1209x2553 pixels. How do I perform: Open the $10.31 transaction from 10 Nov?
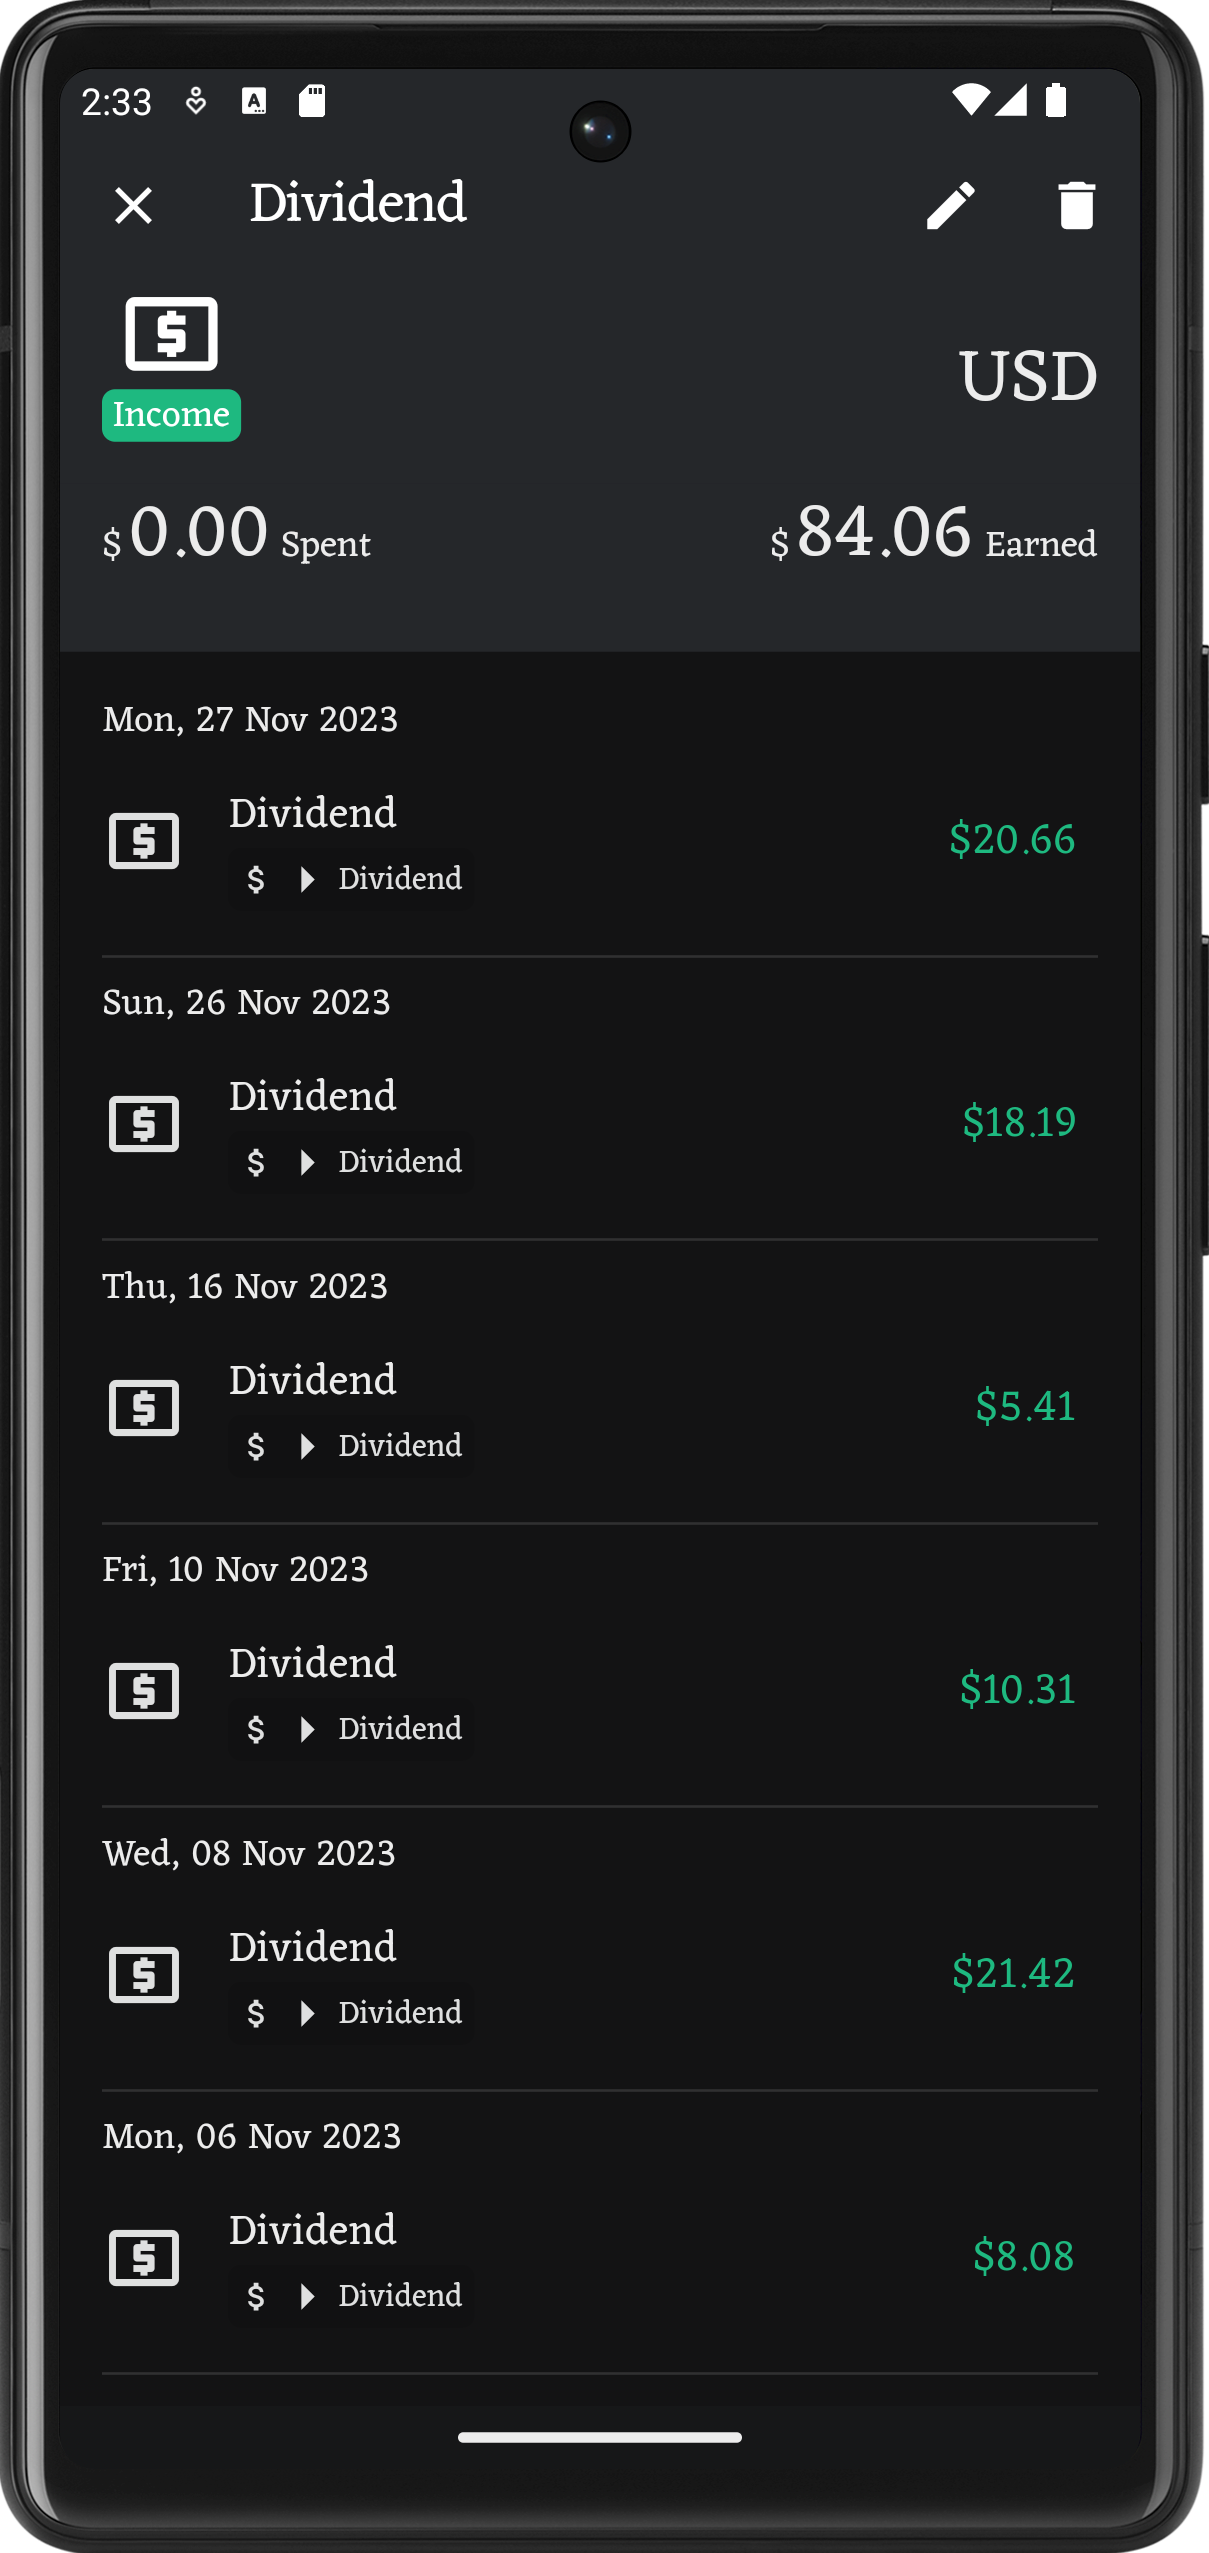[x=600, y=1691]
